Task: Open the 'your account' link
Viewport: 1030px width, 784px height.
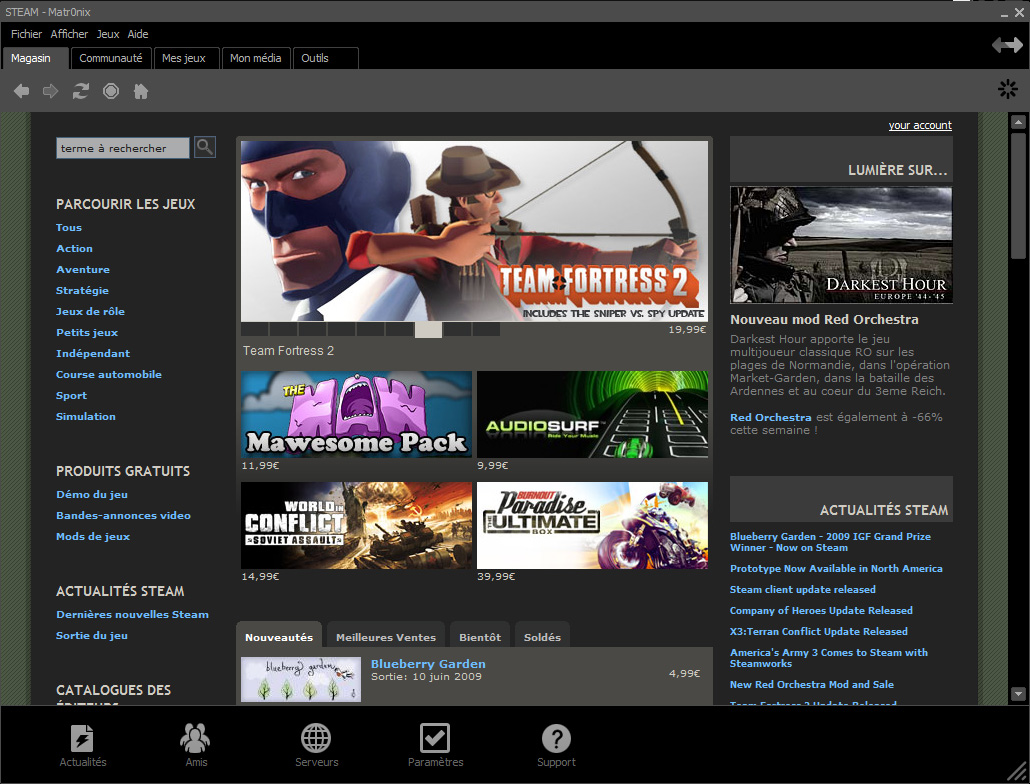Action: (920, 125)
